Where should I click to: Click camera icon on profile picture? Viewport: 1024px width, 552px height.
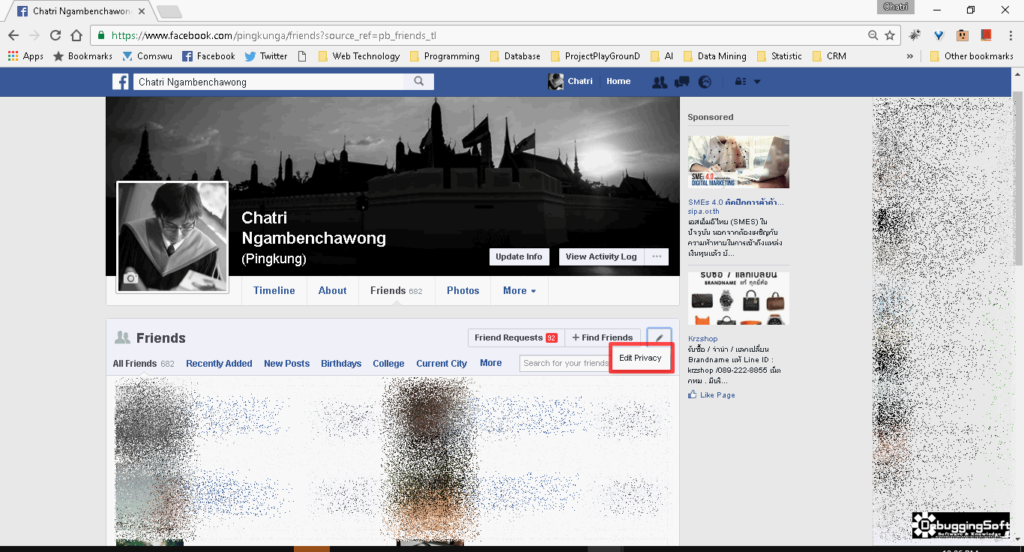tap(131, 278)
